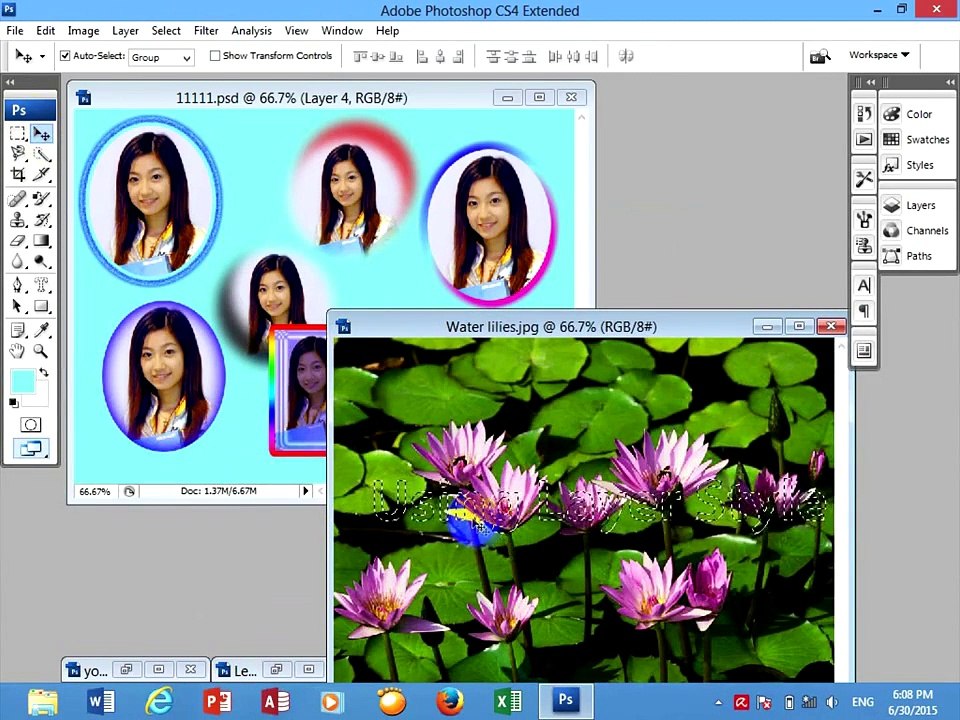960x720 pixels.
Task: Open the Image menu
Action: pos(83,31)
